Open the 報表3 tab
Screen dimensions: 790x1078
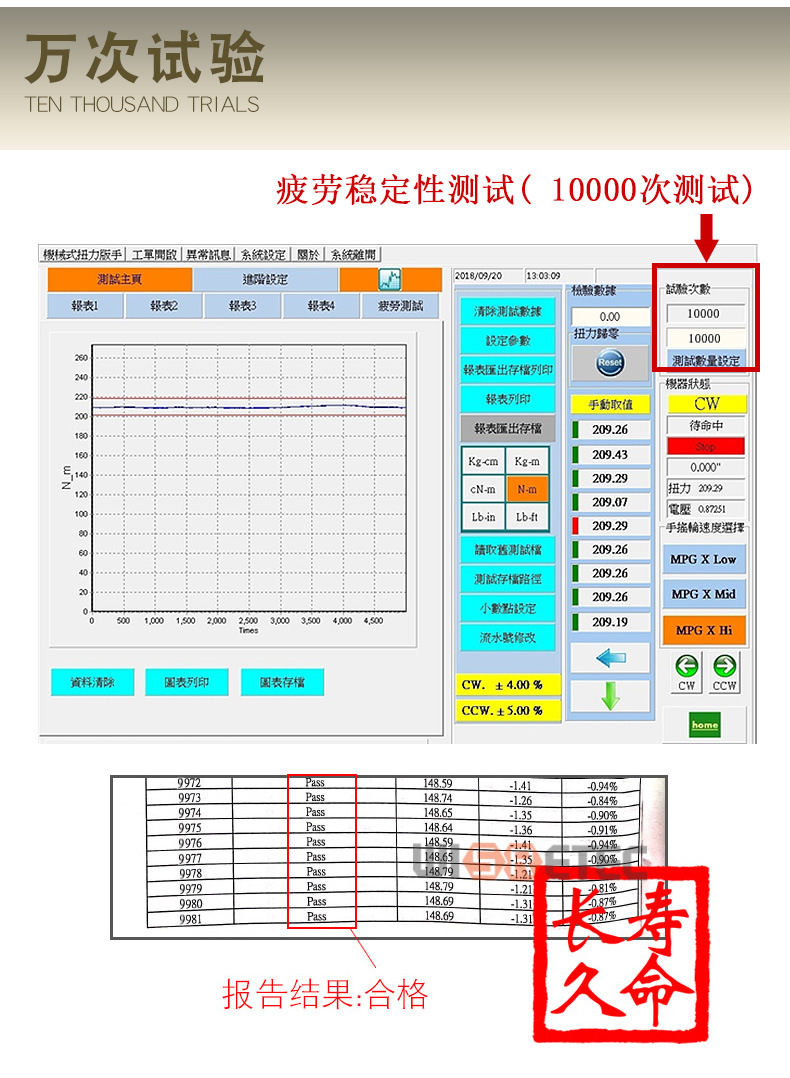point(243,306)
